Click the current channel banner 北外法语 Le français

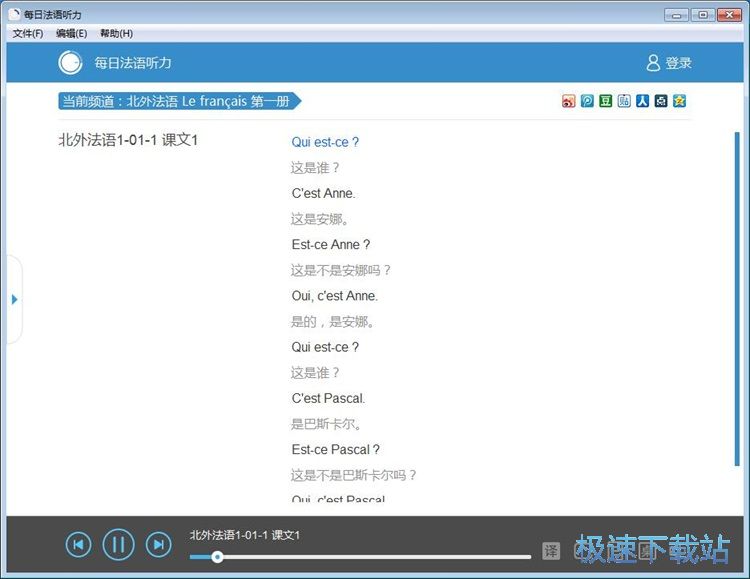179,101
